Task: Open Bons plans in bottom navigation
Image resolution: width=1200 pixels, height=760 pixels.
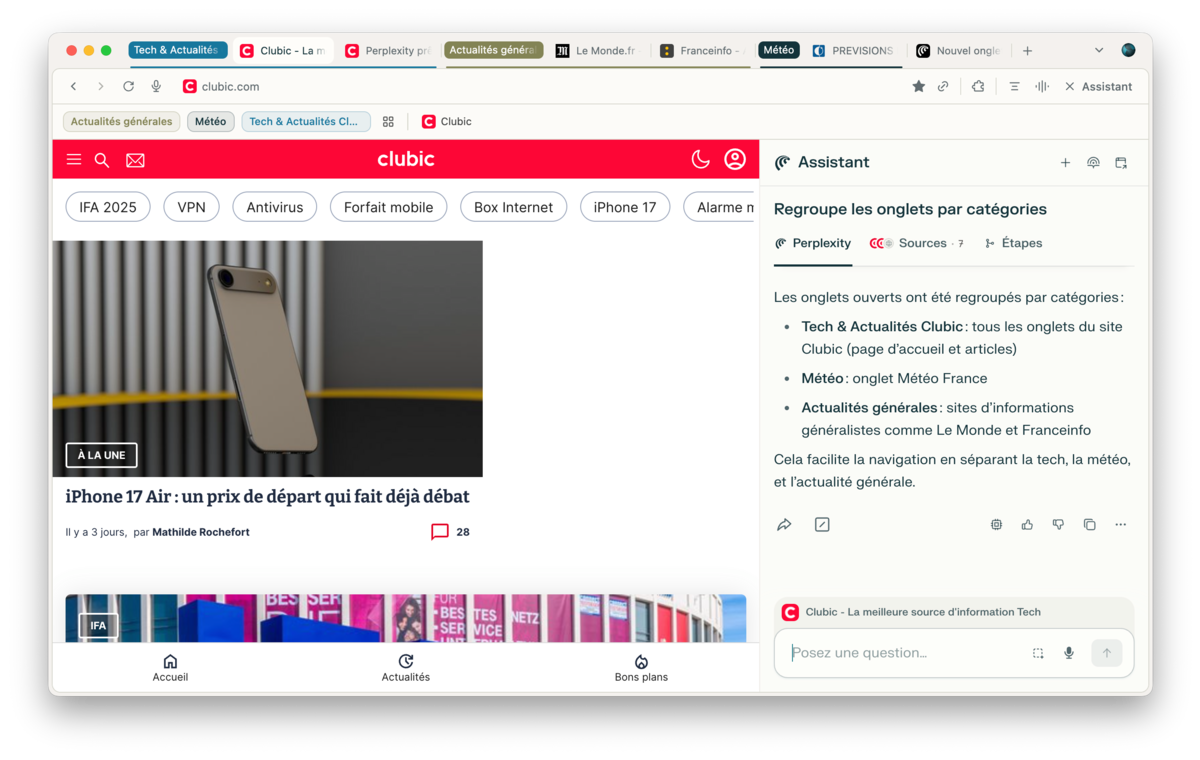Action: 641,668
